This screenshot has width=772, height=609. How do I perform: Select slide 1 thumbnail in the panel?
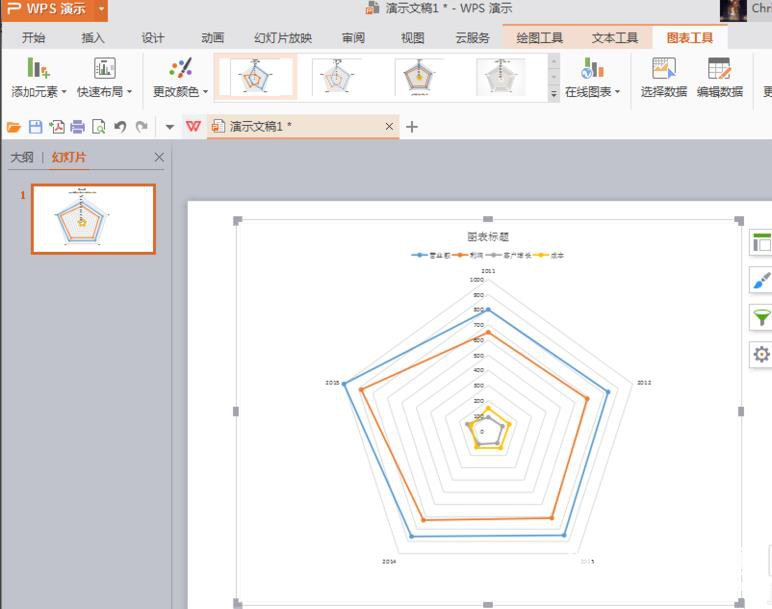click(93, 219)
